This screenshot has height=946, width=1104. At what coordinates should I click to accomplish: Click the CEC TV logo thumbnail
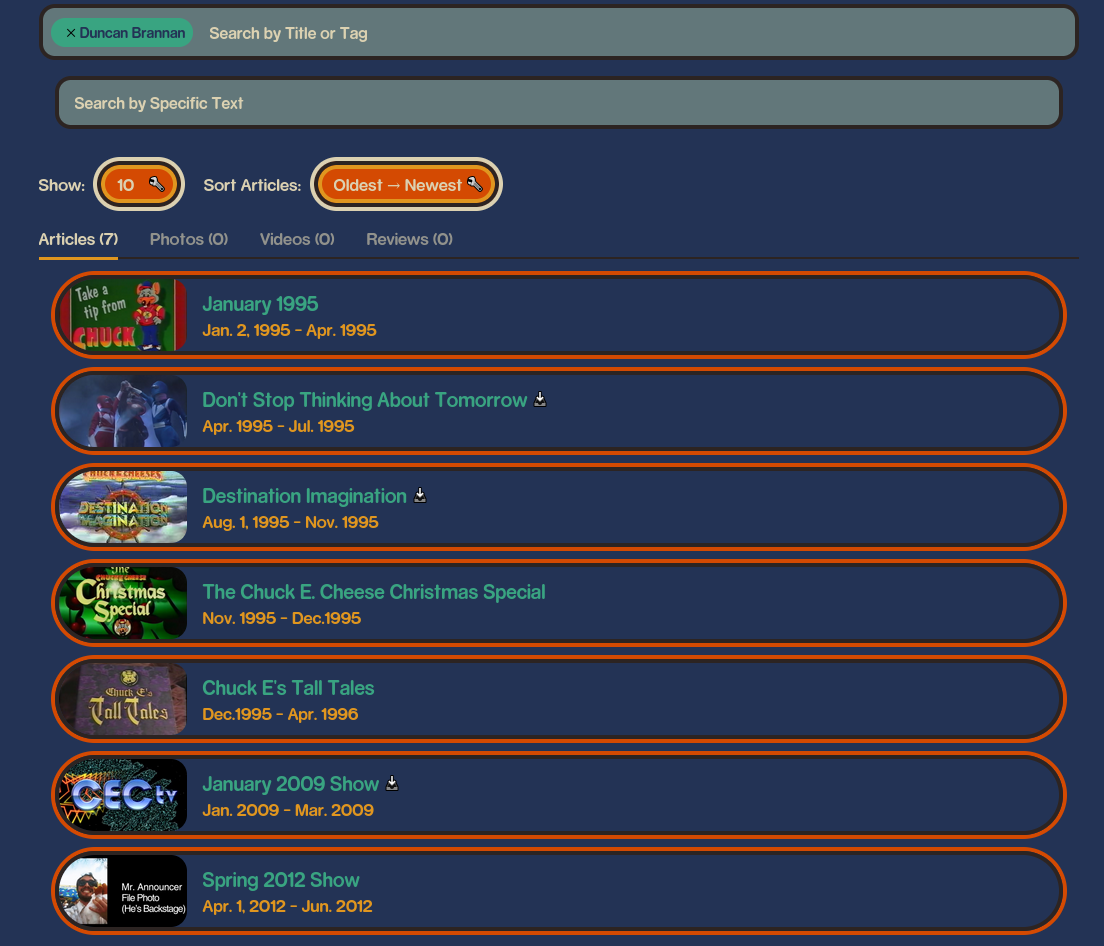123,795
